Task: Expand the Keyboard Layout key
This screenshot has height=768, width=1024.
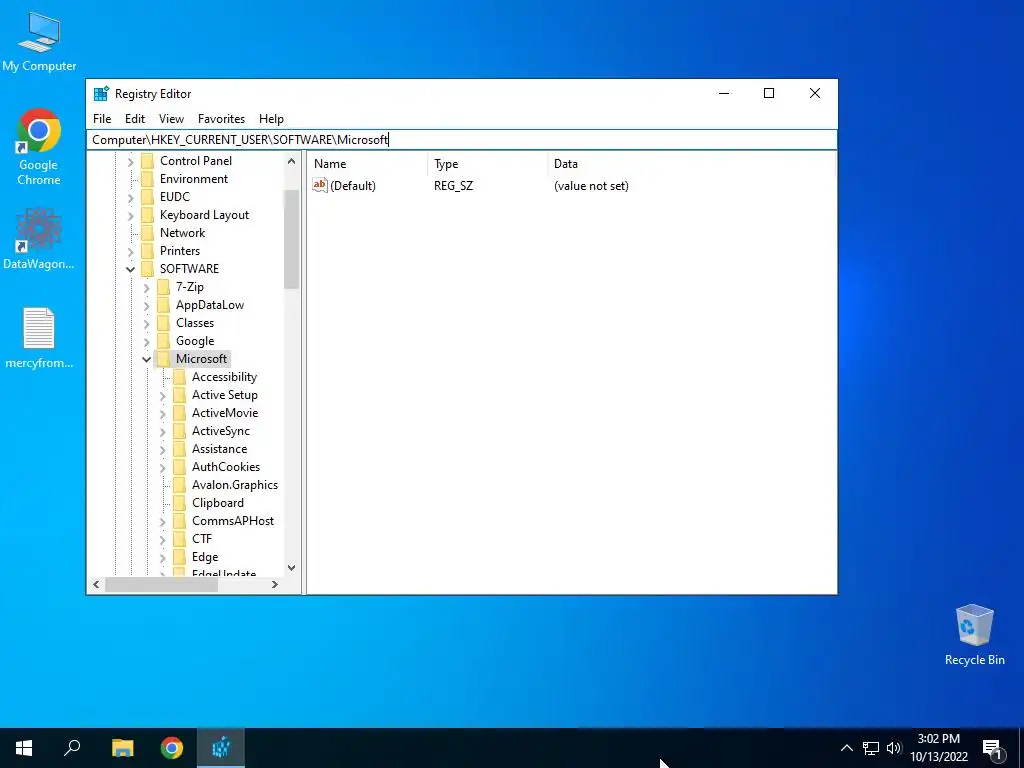Action: (x=130, y=216)
